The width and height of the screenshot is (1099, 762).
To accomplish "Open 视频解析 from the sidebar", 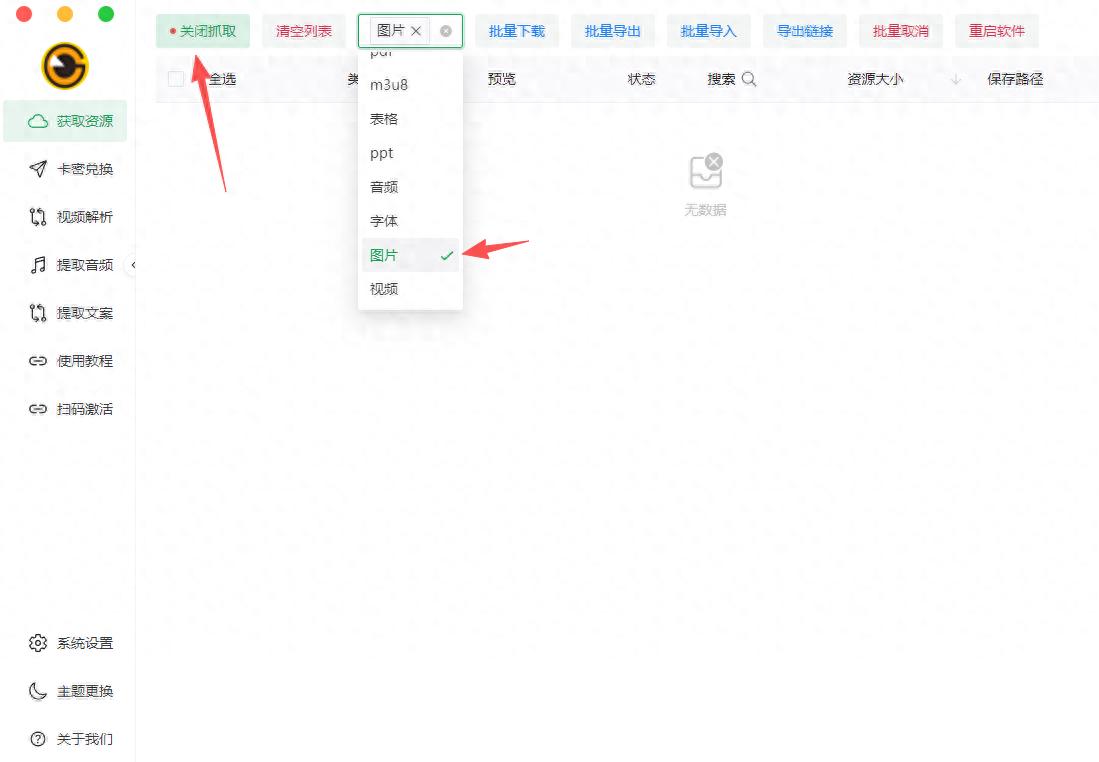I will click(84, 217).
